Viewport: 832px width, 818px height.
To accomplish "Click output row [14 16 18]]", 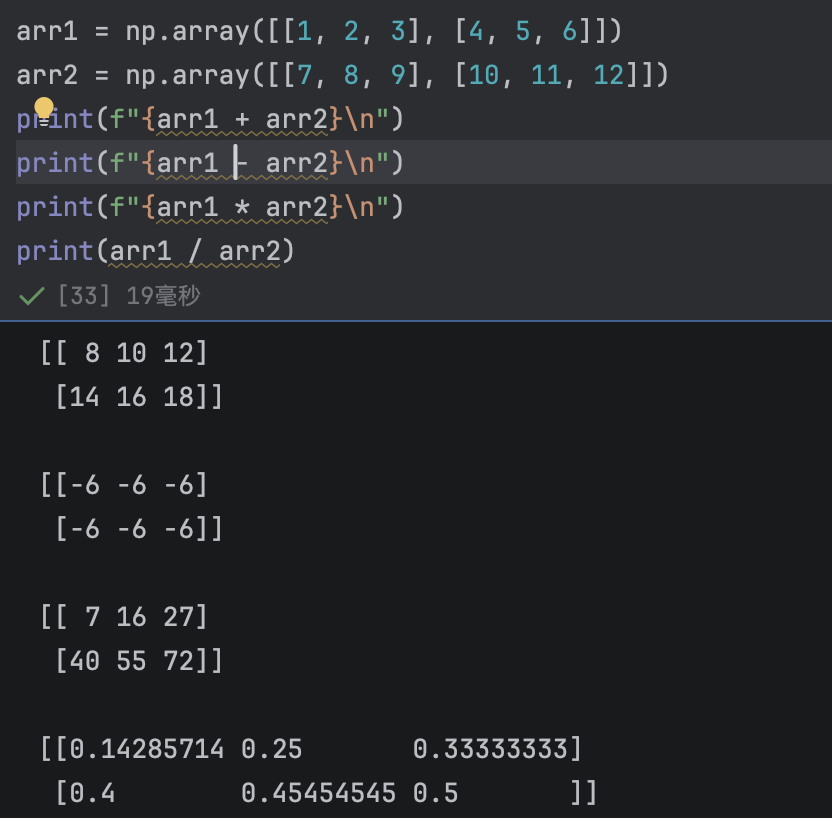I will tap(139, 397).
